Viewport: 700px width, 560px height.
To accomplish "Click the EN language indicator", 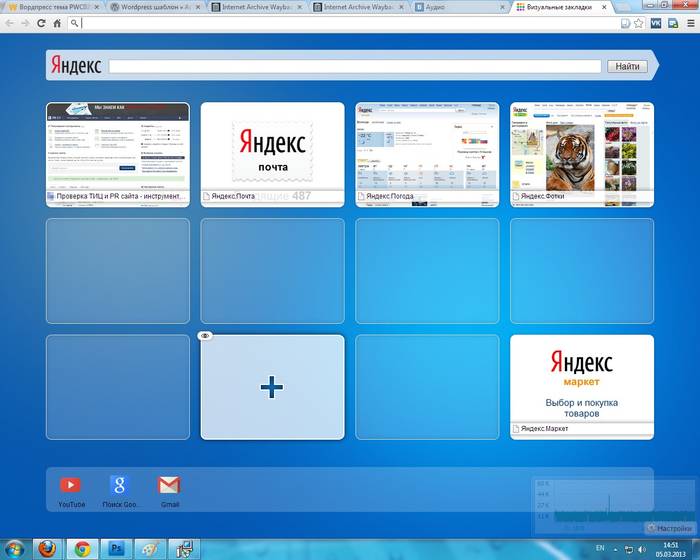I will (600, 548).
